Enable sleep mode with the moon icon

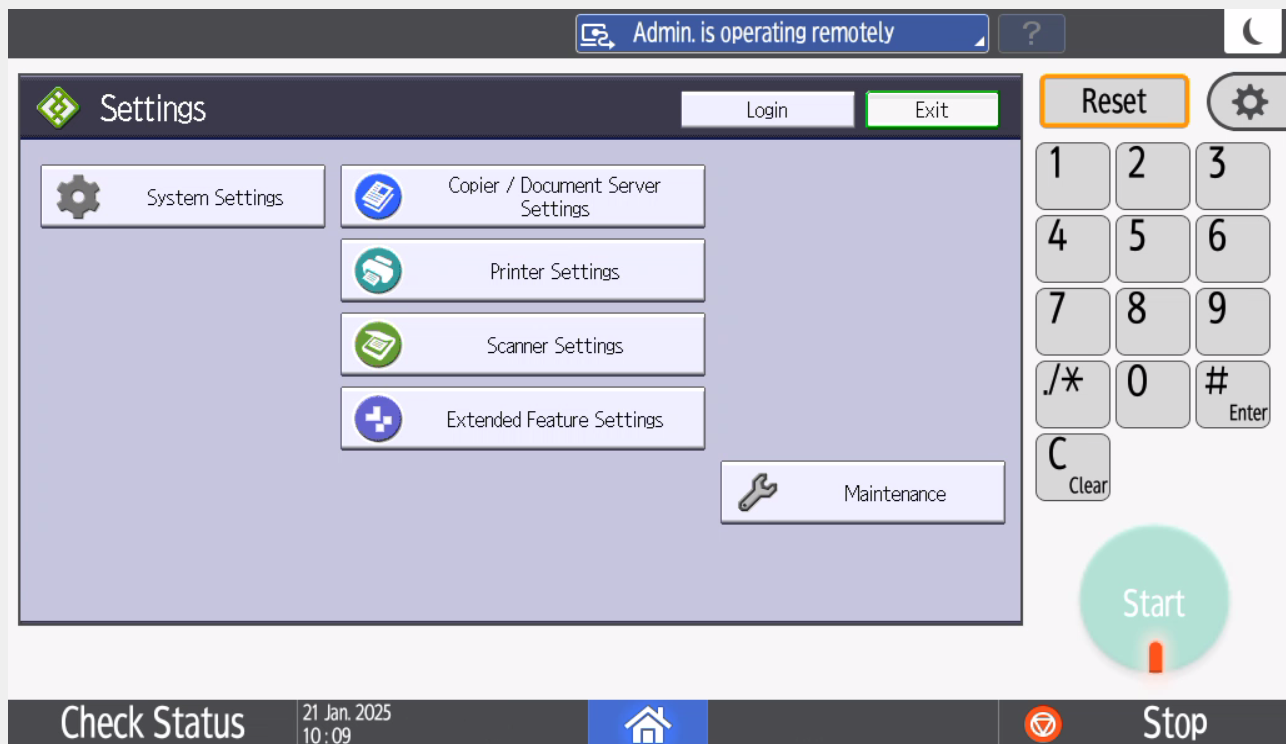(1250, 32)
